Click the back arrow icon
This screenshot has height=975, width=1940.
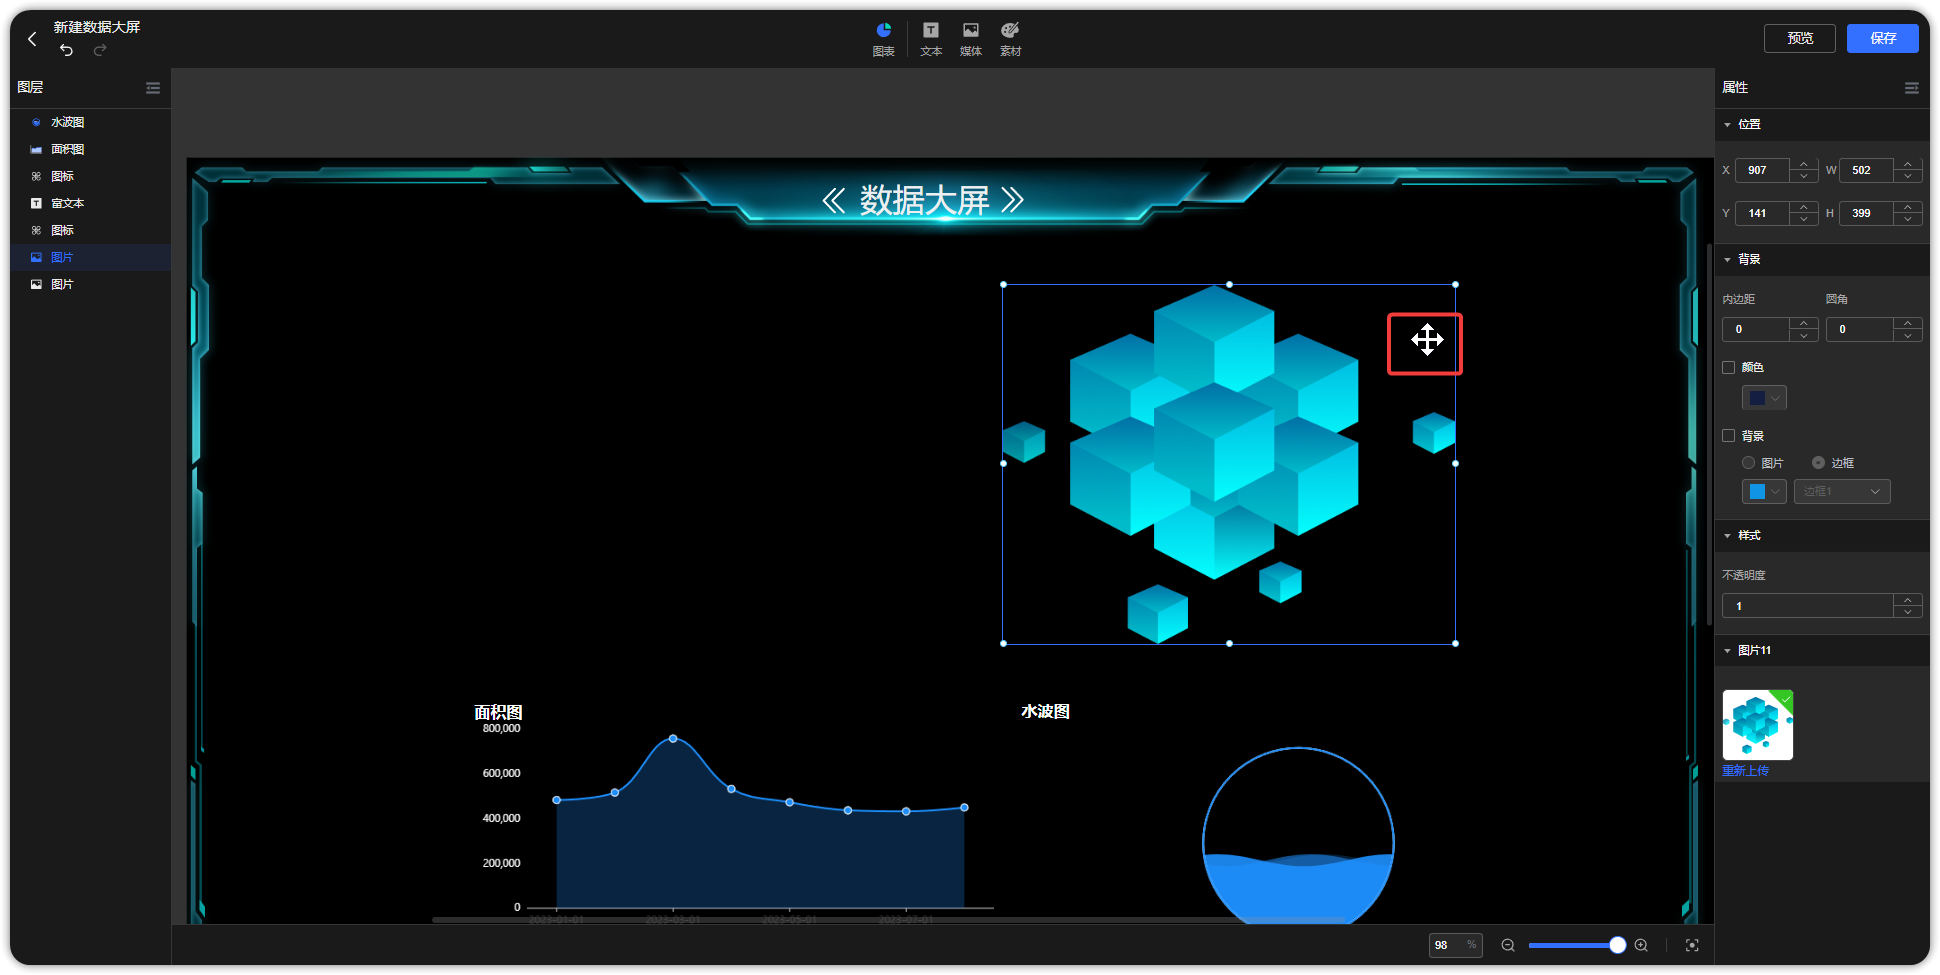pos(32,39)
